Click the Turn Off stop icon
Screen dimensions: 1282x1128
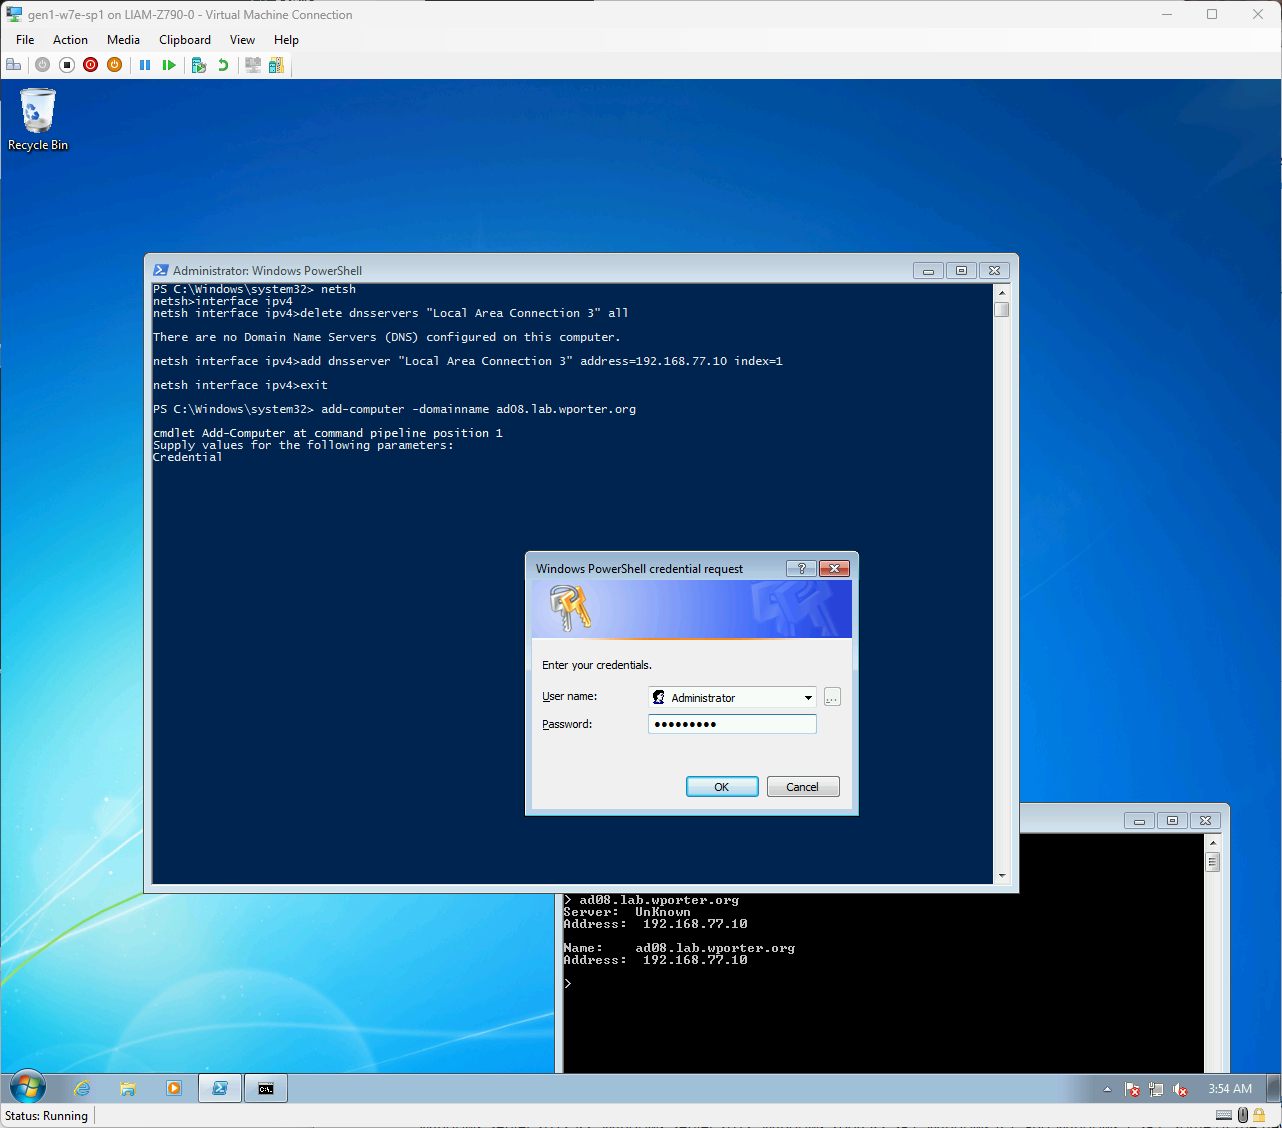(x=67, y=65)
